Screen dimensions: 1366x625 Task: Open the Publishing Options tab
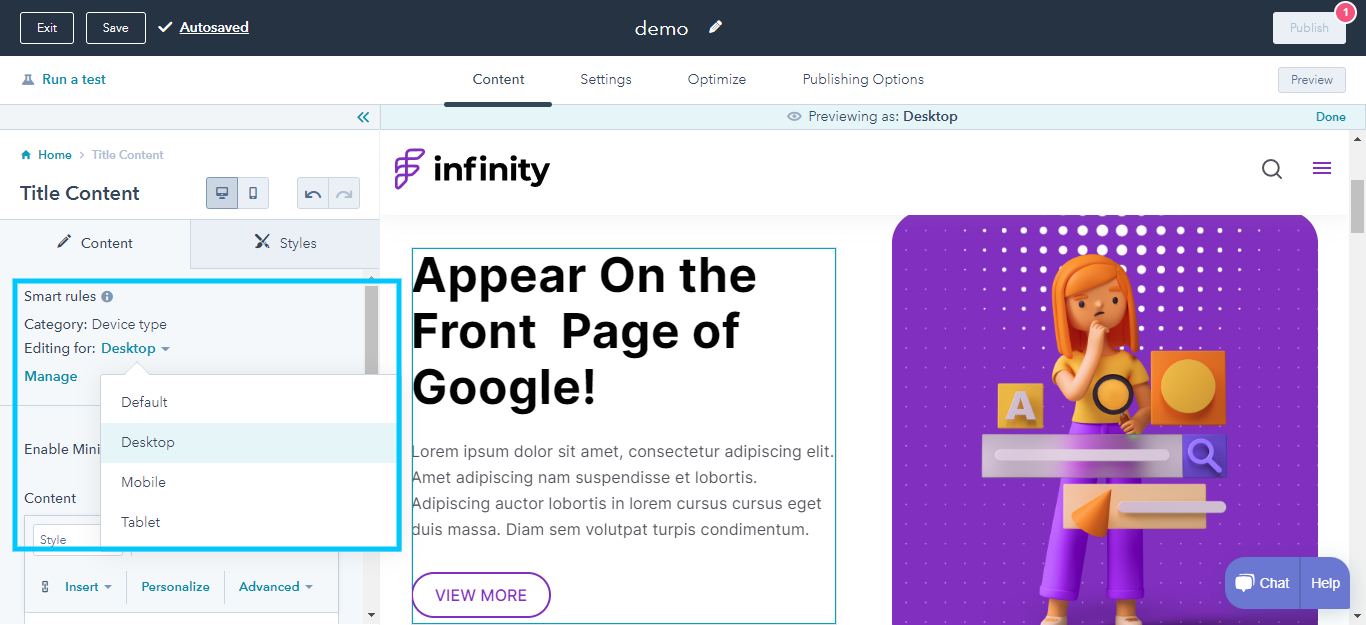[x=863, y=79]
